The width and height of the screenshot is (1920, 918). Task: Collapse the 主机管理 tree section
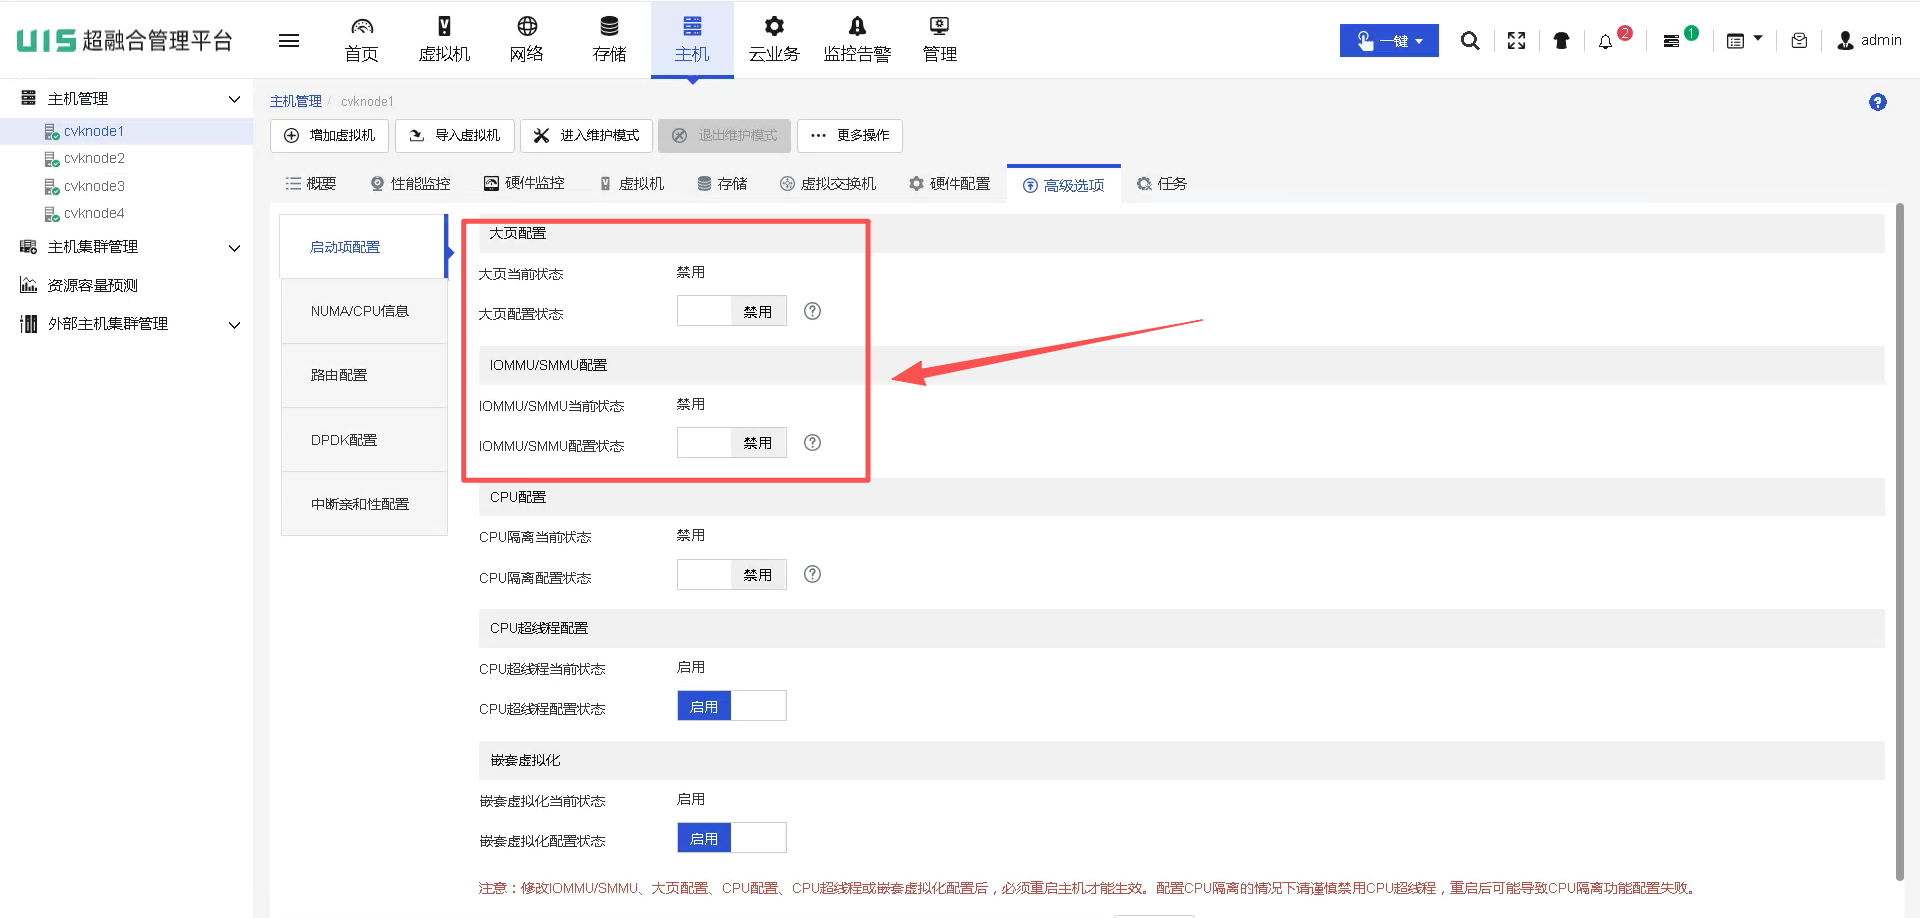pos(234,99)
